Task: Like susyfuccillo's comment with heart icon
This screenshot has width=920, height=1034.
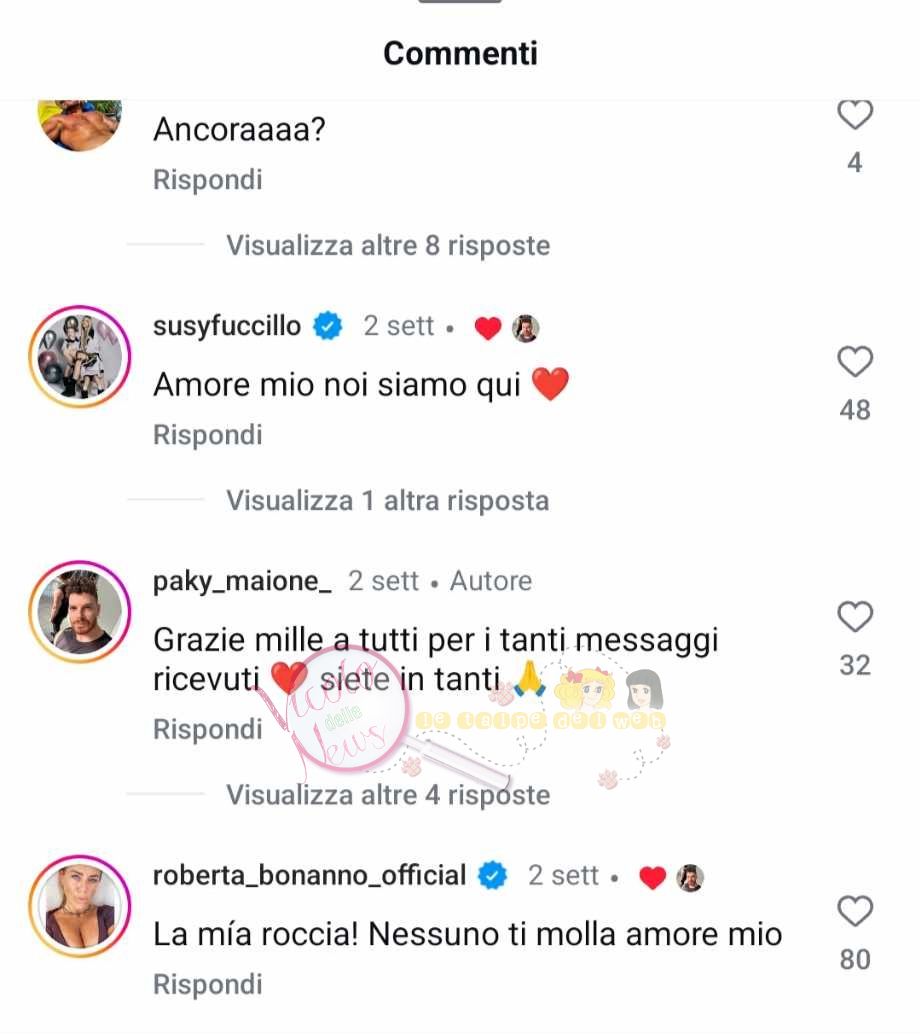Action: click(855, 361)
